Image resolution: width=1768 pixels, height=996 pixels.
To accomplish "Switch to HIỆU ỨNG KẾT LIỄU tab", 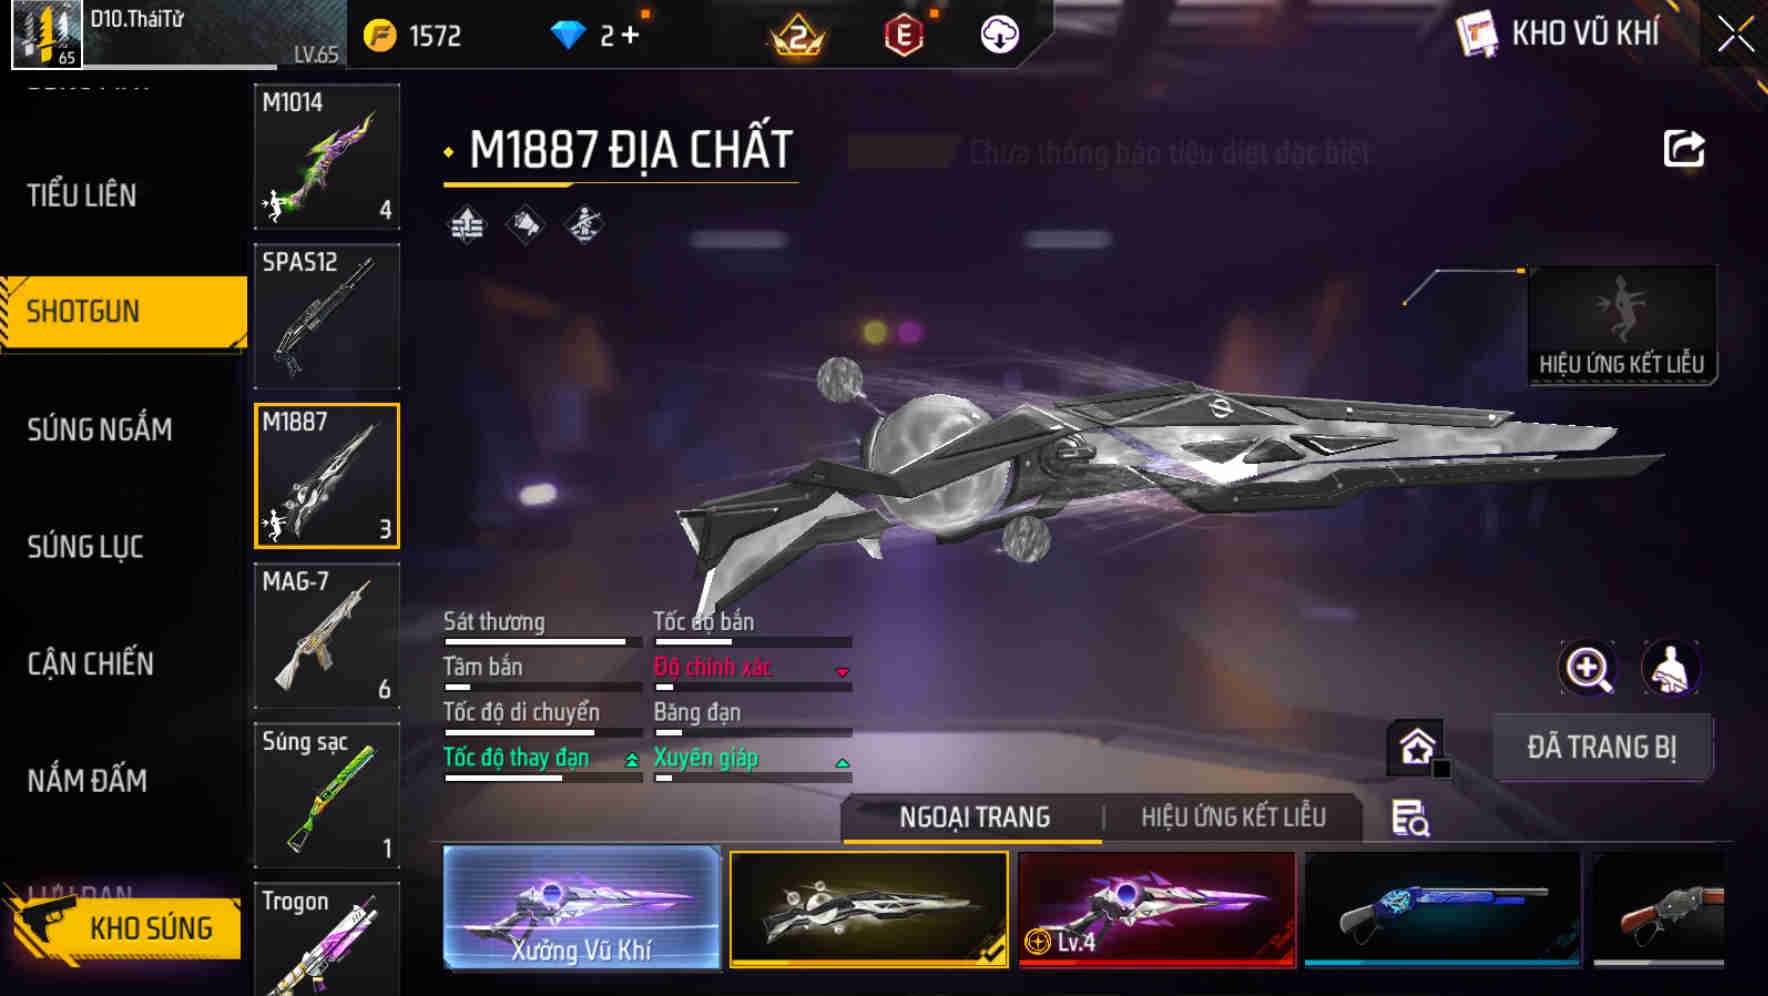I will pos(1233,817).
